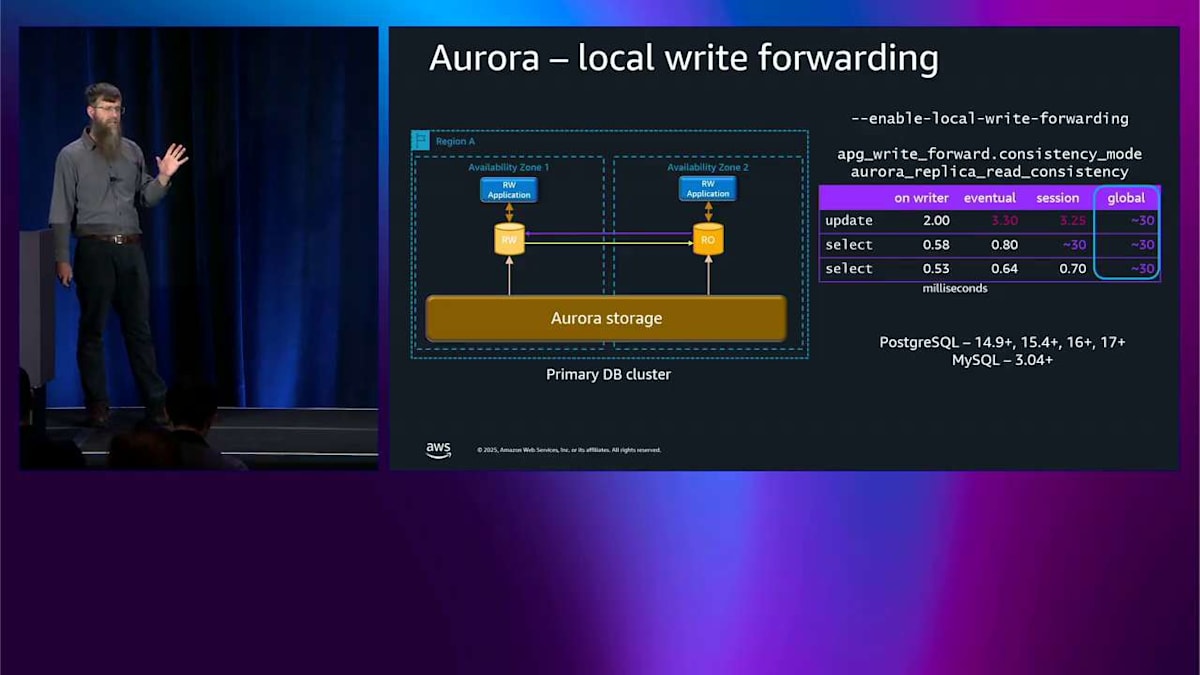This screenshot has width=1200, height=675.
Task: Click the "3.30" eventual value
Action: pos(1003,221)
